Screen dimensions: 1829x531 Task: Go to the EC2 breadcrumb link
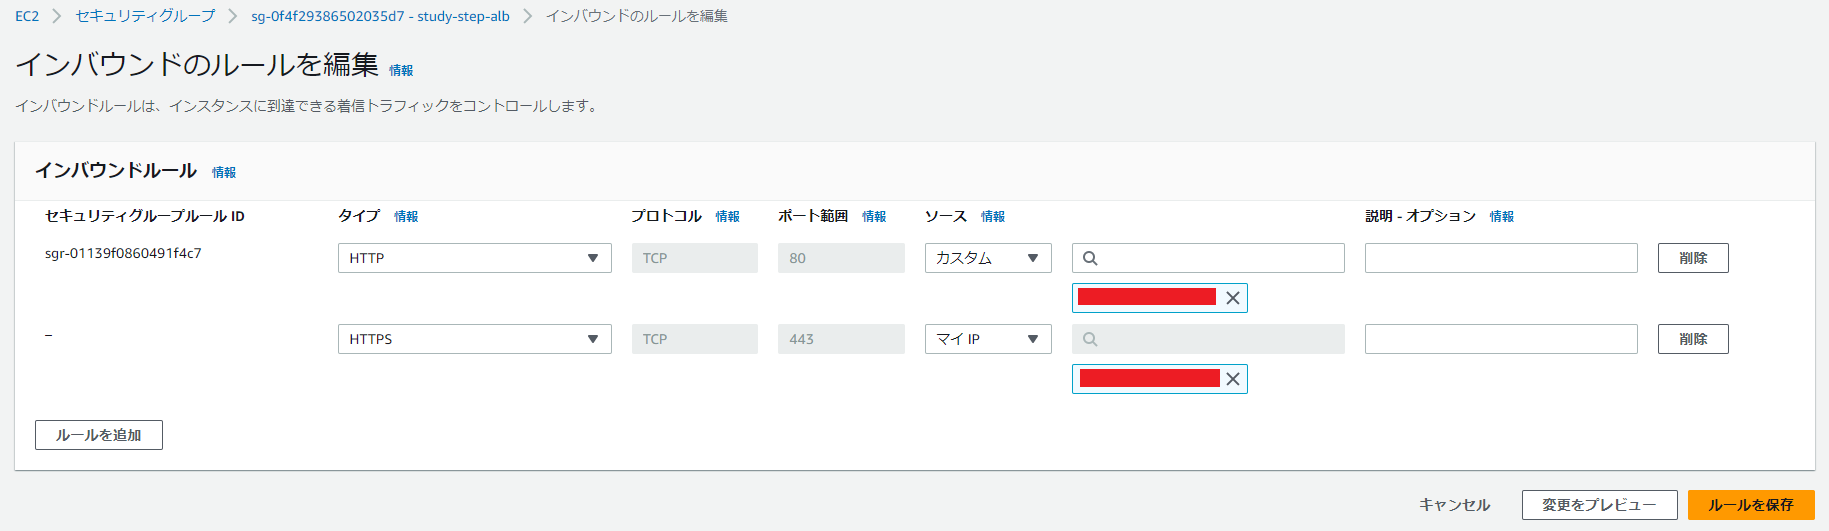point(27,16)
